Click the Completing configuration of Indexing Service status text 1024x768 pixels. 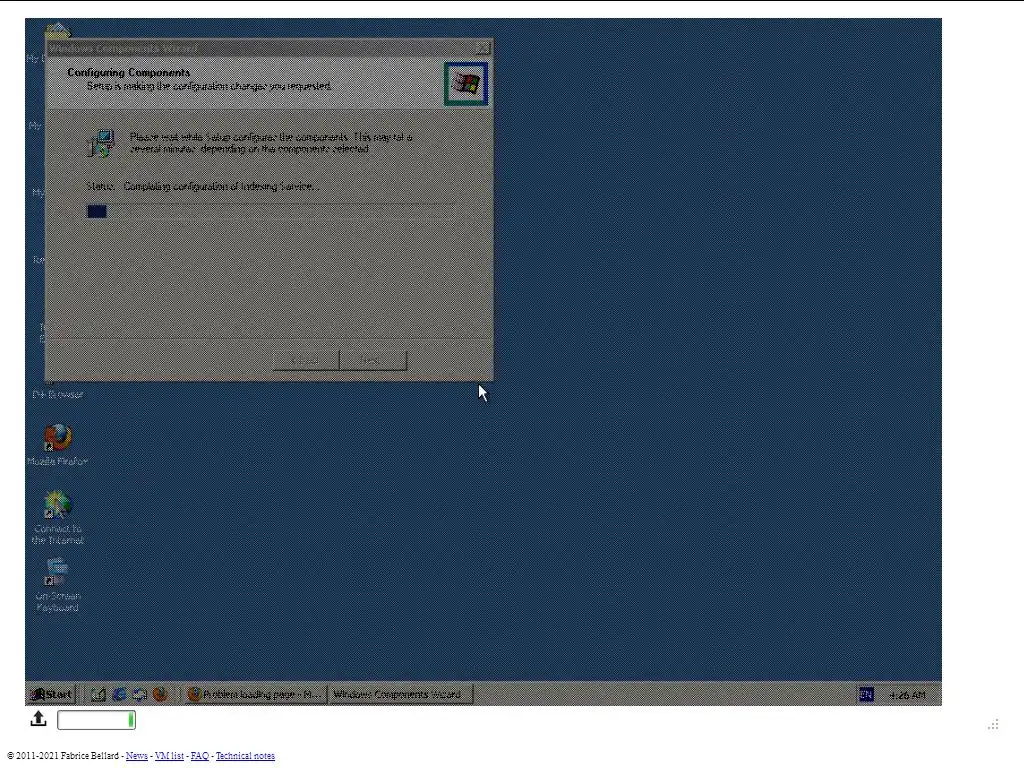click(221, 186)
